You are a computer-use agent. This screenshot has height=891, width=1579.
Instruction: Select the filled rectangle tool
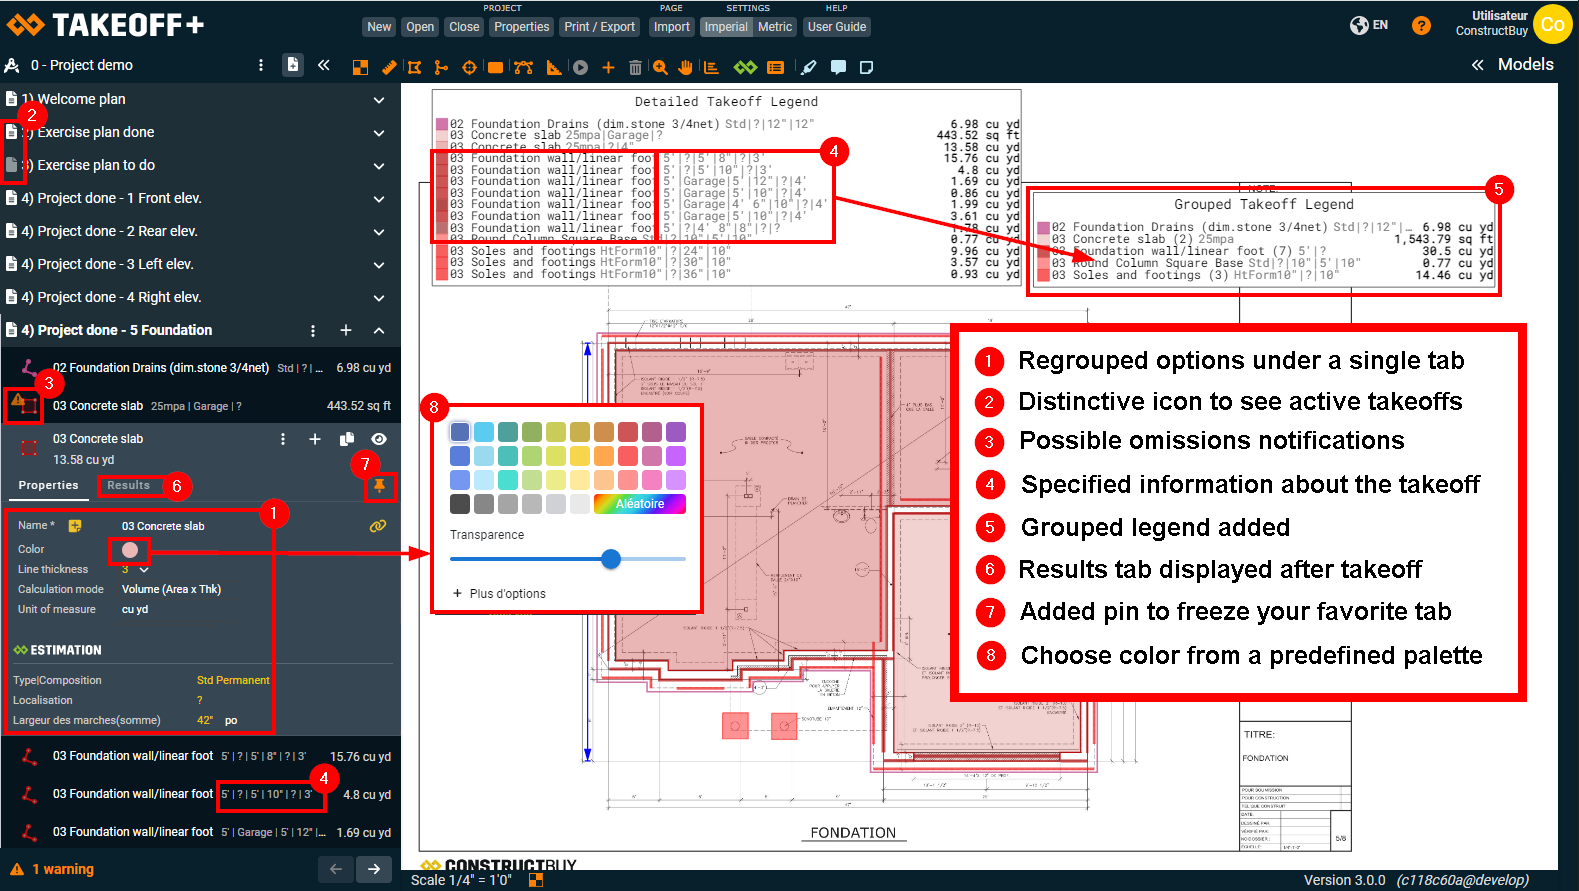click(x=495, y=67)
